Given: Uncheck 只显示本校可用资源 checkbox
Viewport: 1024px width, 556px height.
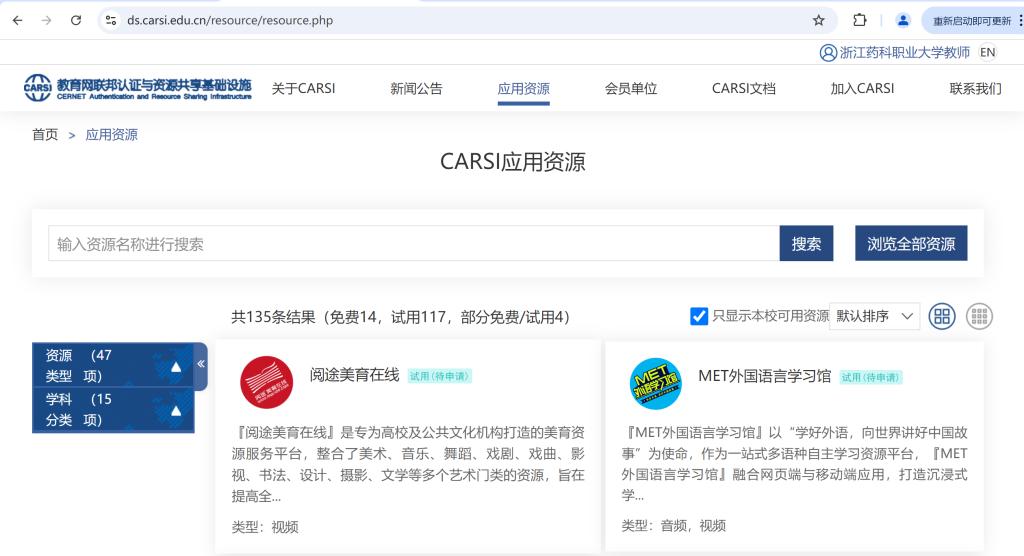Looking at the screenshot, I should click(699, 316).
